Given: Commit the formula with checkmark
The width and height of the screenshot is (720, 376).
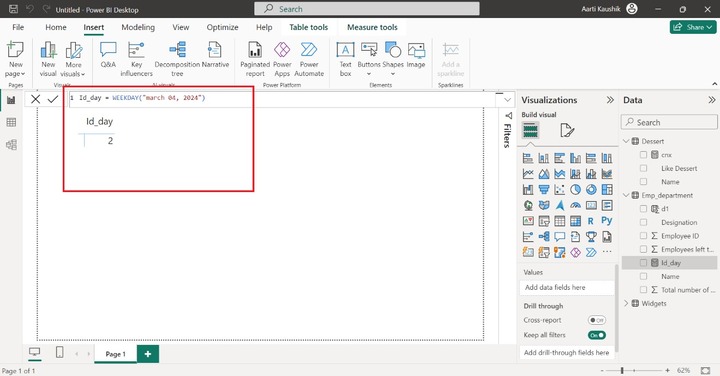Looking at the screenshot, I should 53,99.
